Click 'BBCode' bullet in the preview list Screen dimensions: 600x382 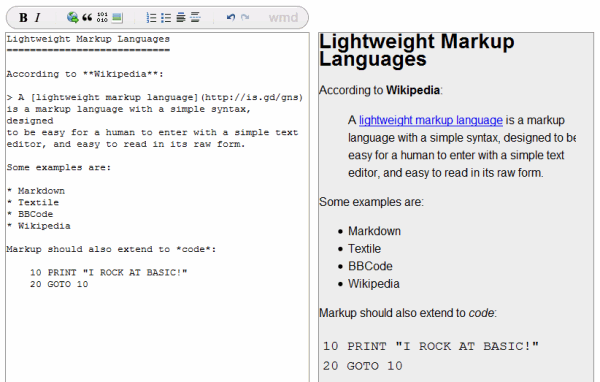click(370, 266)
